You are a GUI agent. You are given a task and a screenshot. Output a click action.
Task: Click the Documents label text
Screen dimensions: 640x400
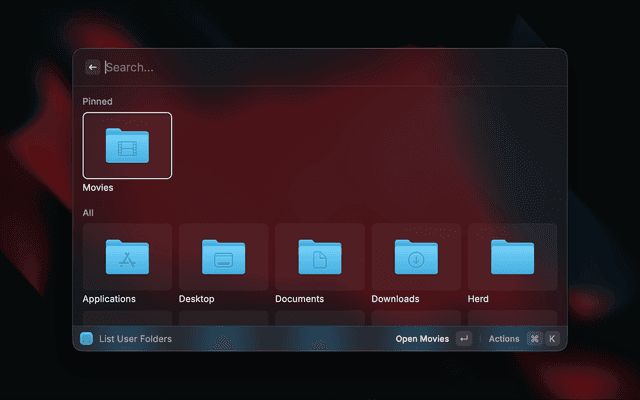(x=300, y=299)
